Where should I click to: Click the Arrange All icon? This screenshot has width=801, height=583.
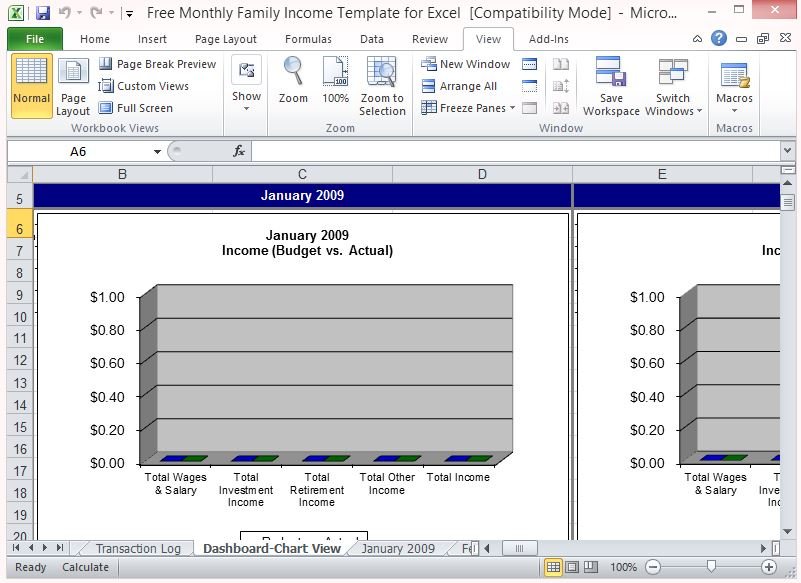click(429, 86)
